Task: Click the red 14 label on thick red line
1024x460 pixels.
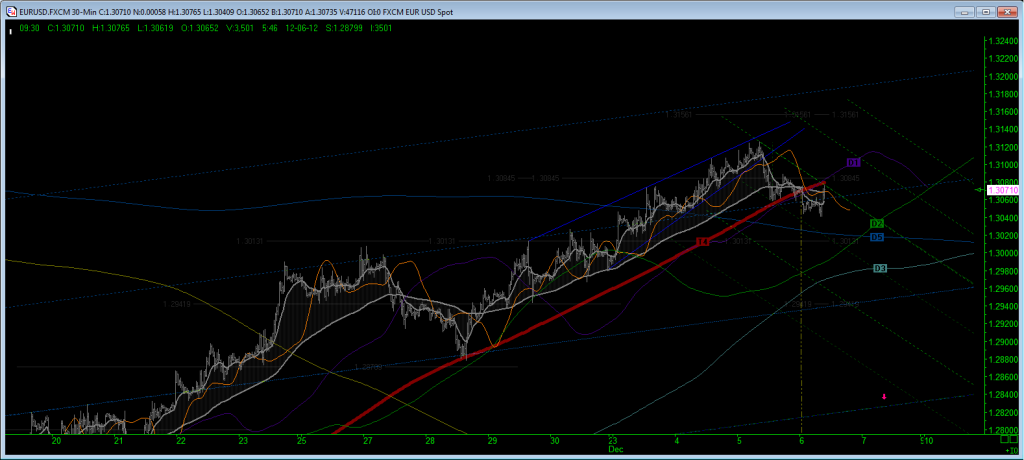Action: 703,241
